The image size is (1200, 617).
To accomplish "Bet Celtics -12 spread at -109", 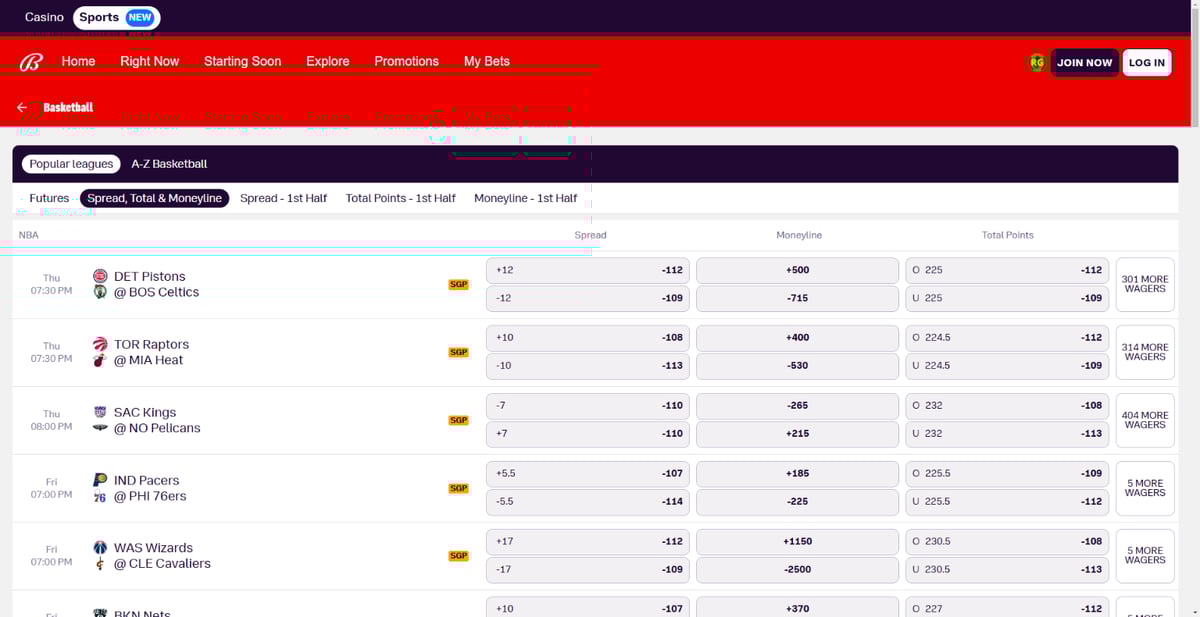I will [x=588, y=298].
